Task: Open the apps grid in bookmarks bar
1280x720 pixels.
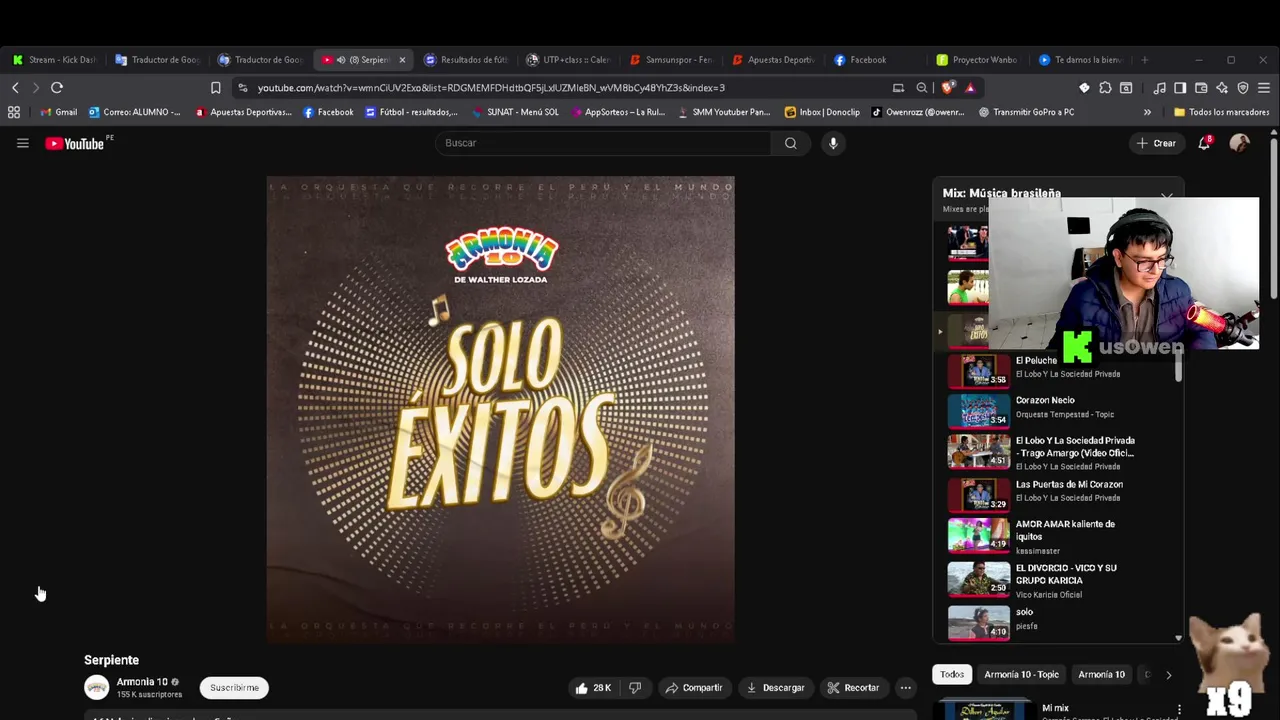Action: point(14,112)
